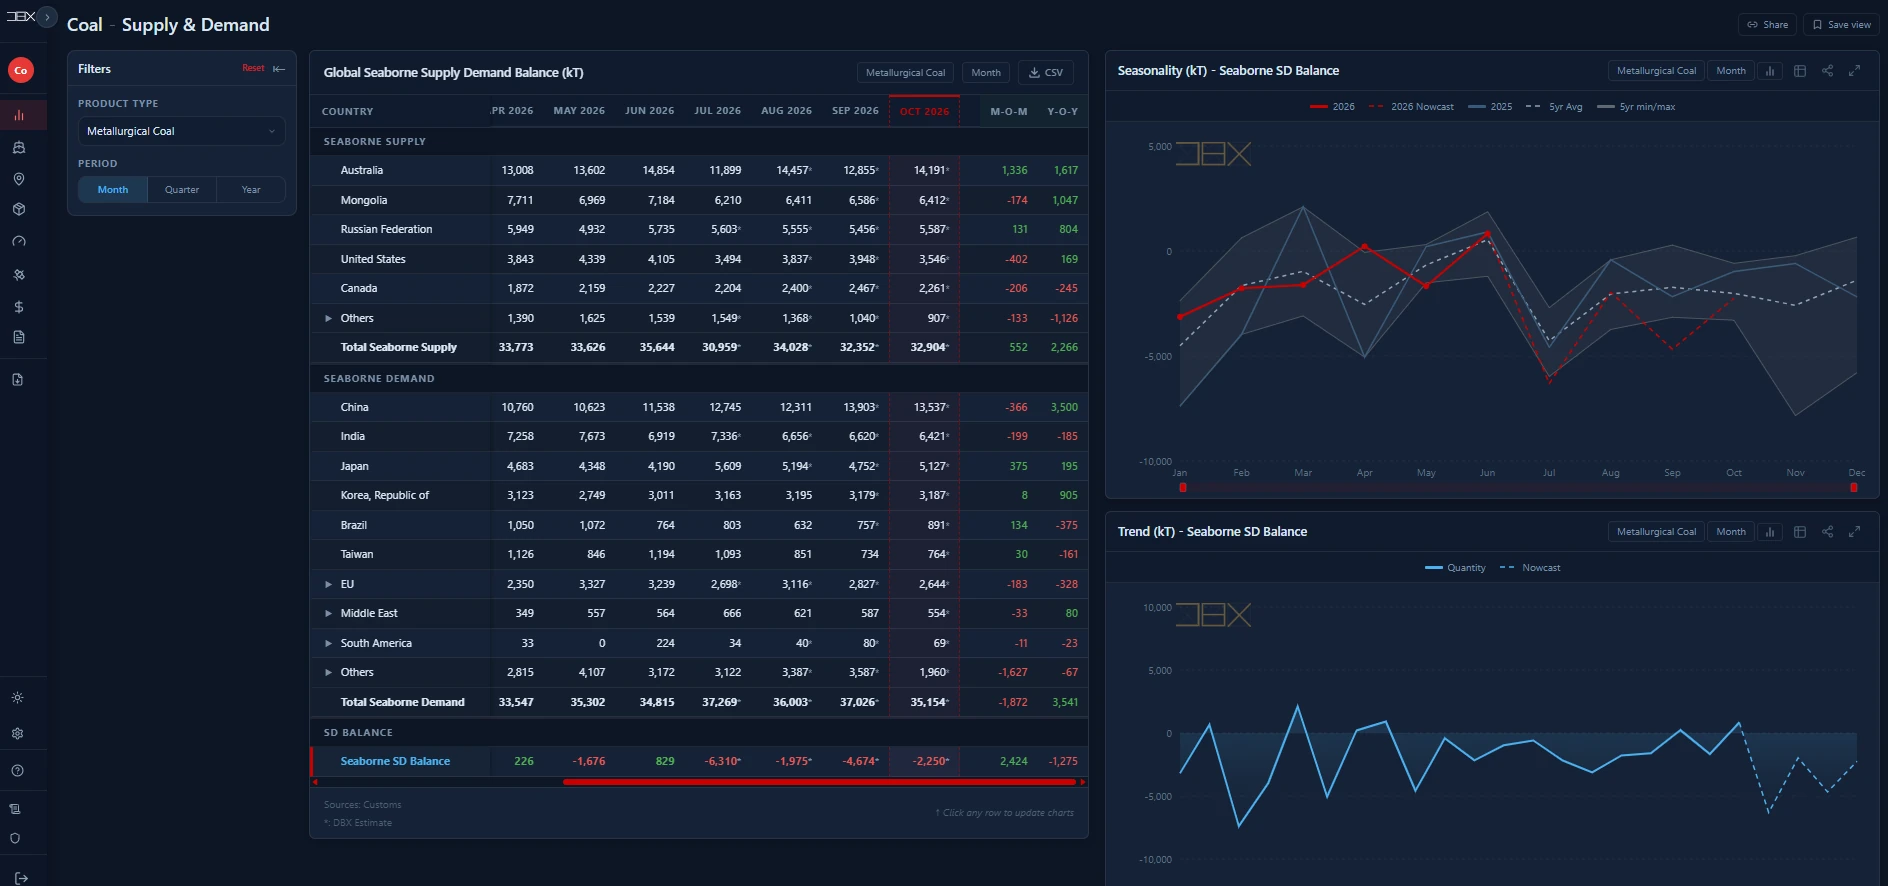Screen dimensions: 1888x886
Task: Open the document report sidebar icon
Action: click(19, 337)
